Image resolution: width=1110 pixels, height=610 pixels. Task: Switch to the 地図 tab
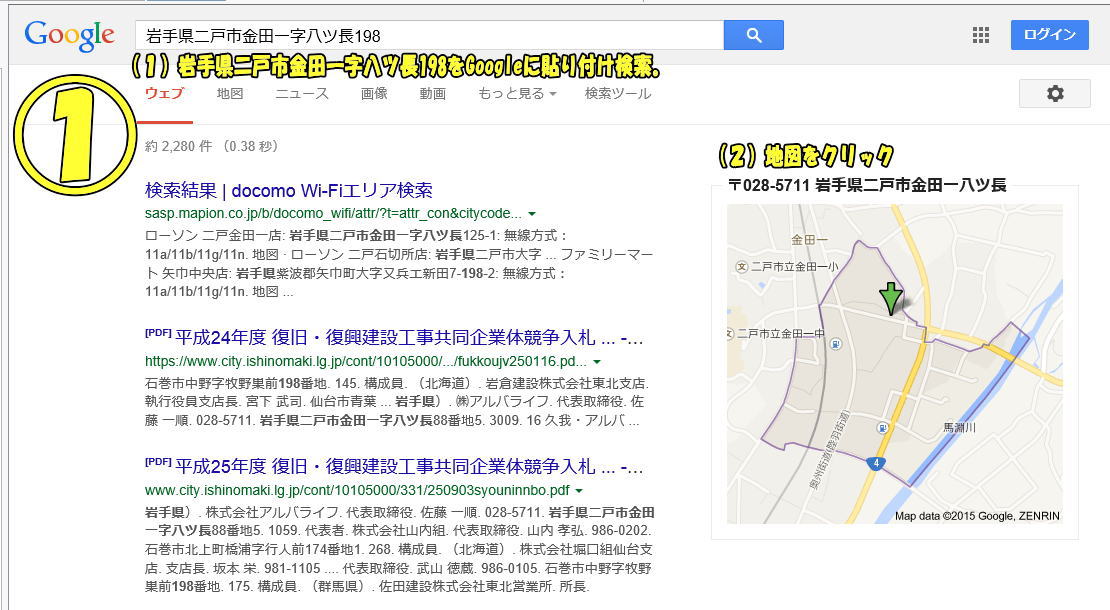pos(230,93)
